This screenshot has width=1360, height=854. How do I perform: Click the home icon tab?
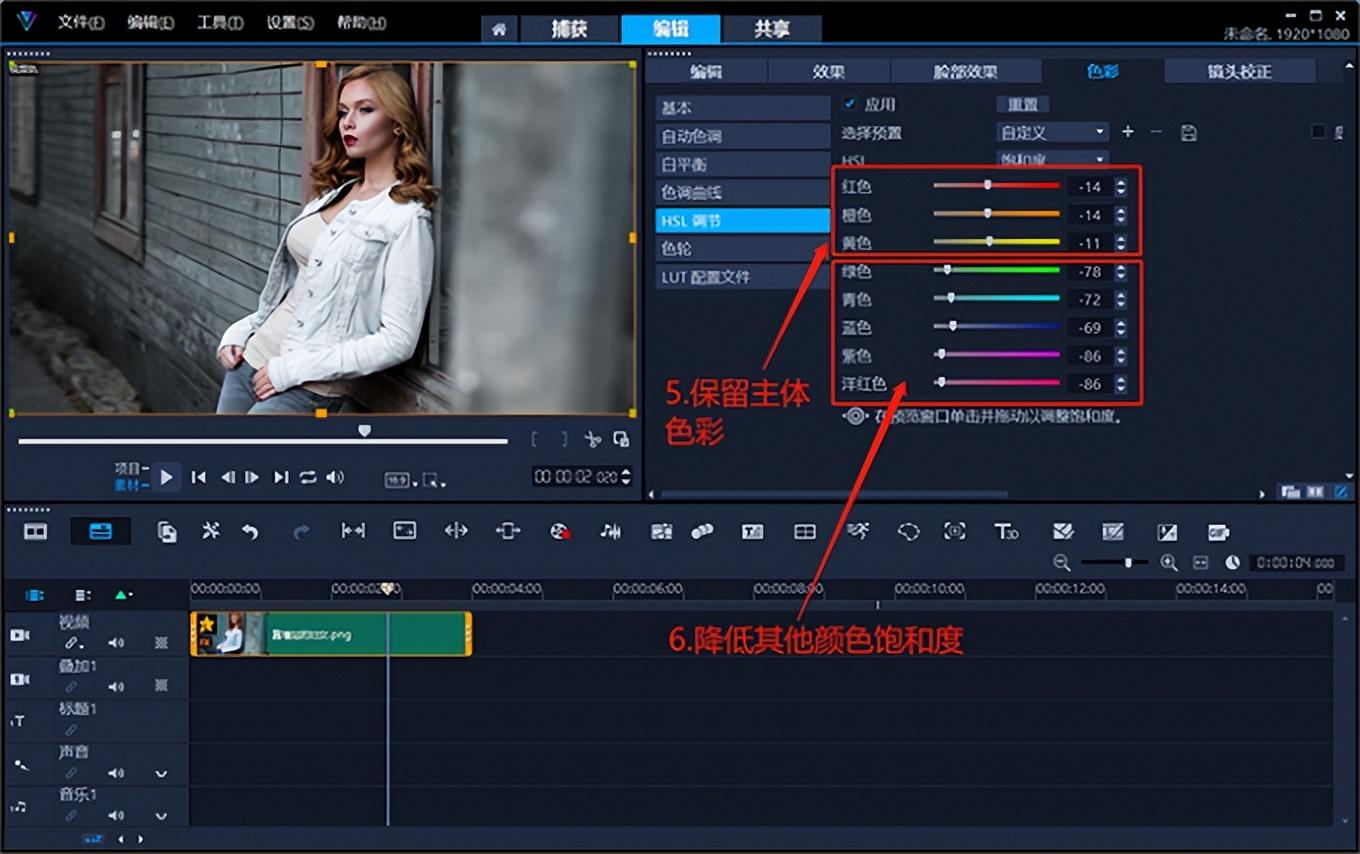pos(498,29)
